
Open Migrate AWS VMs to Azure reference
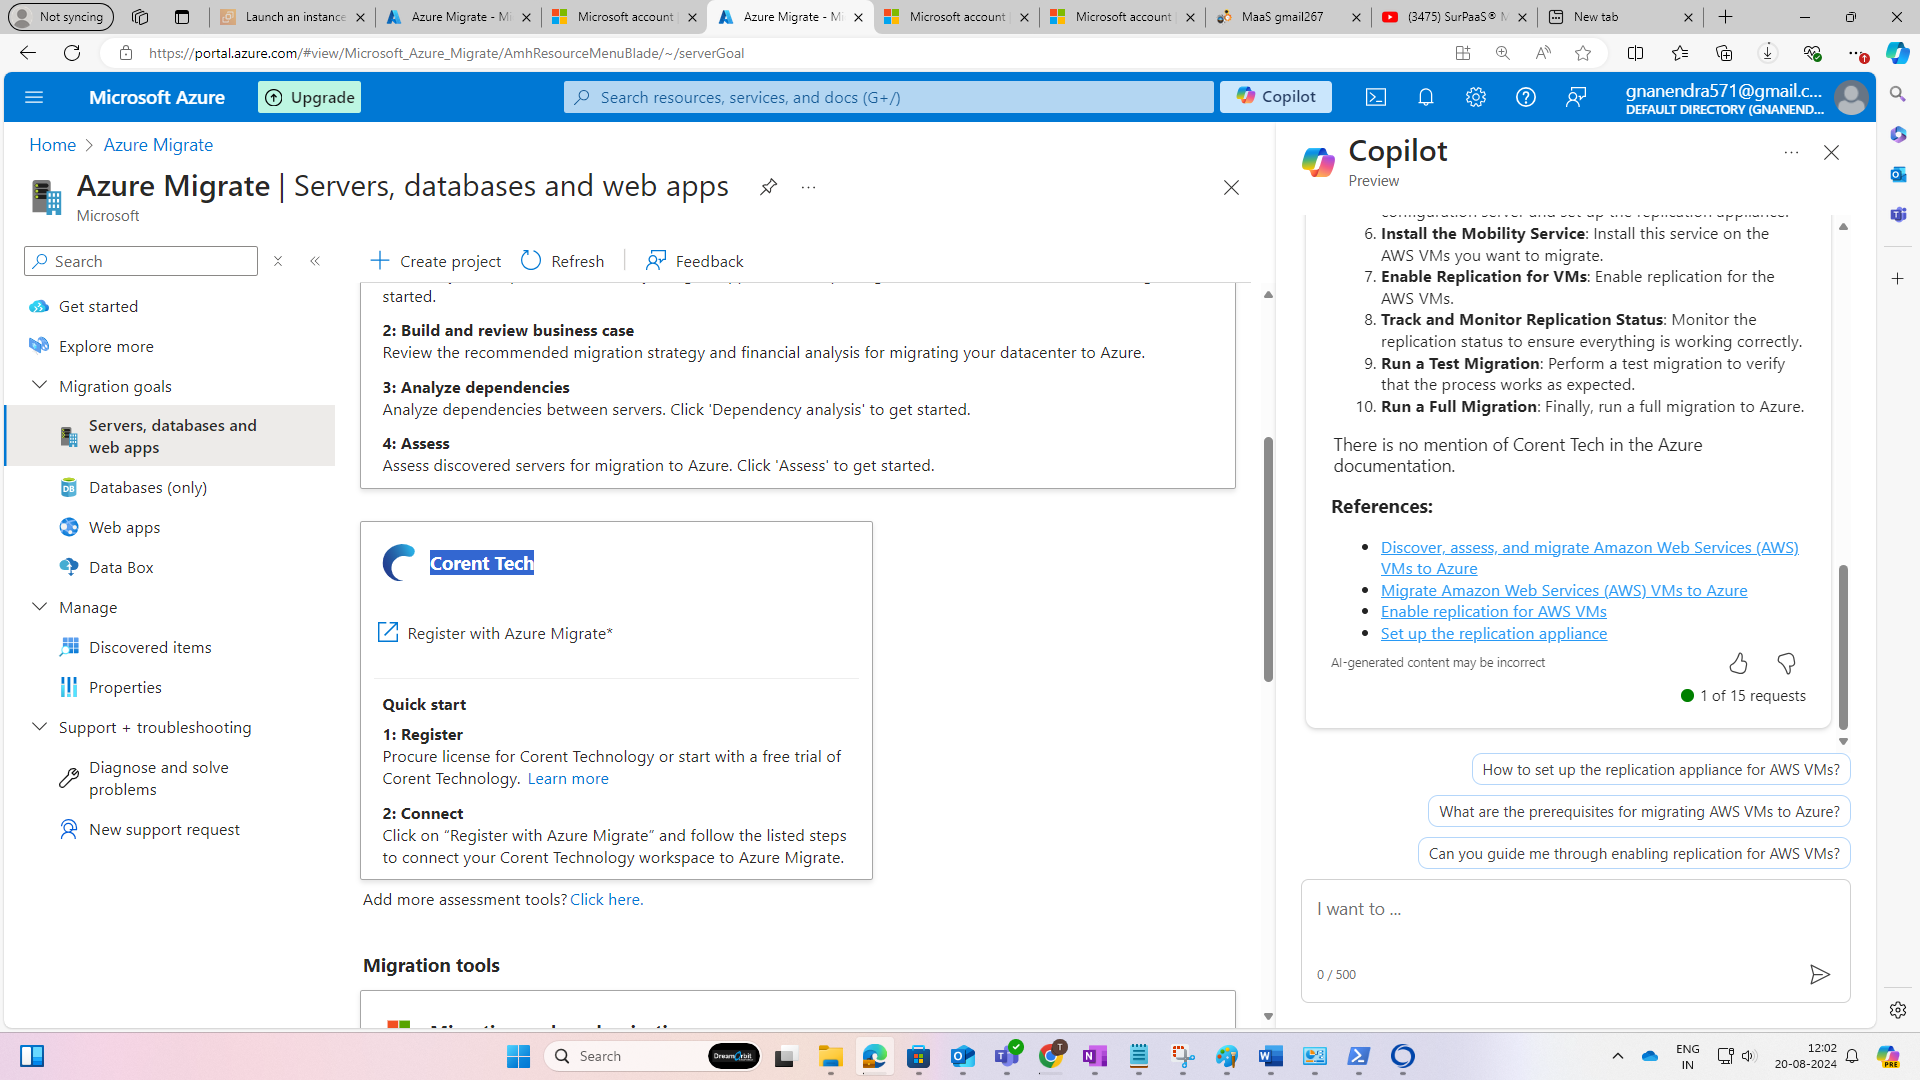pos(1563,590)
